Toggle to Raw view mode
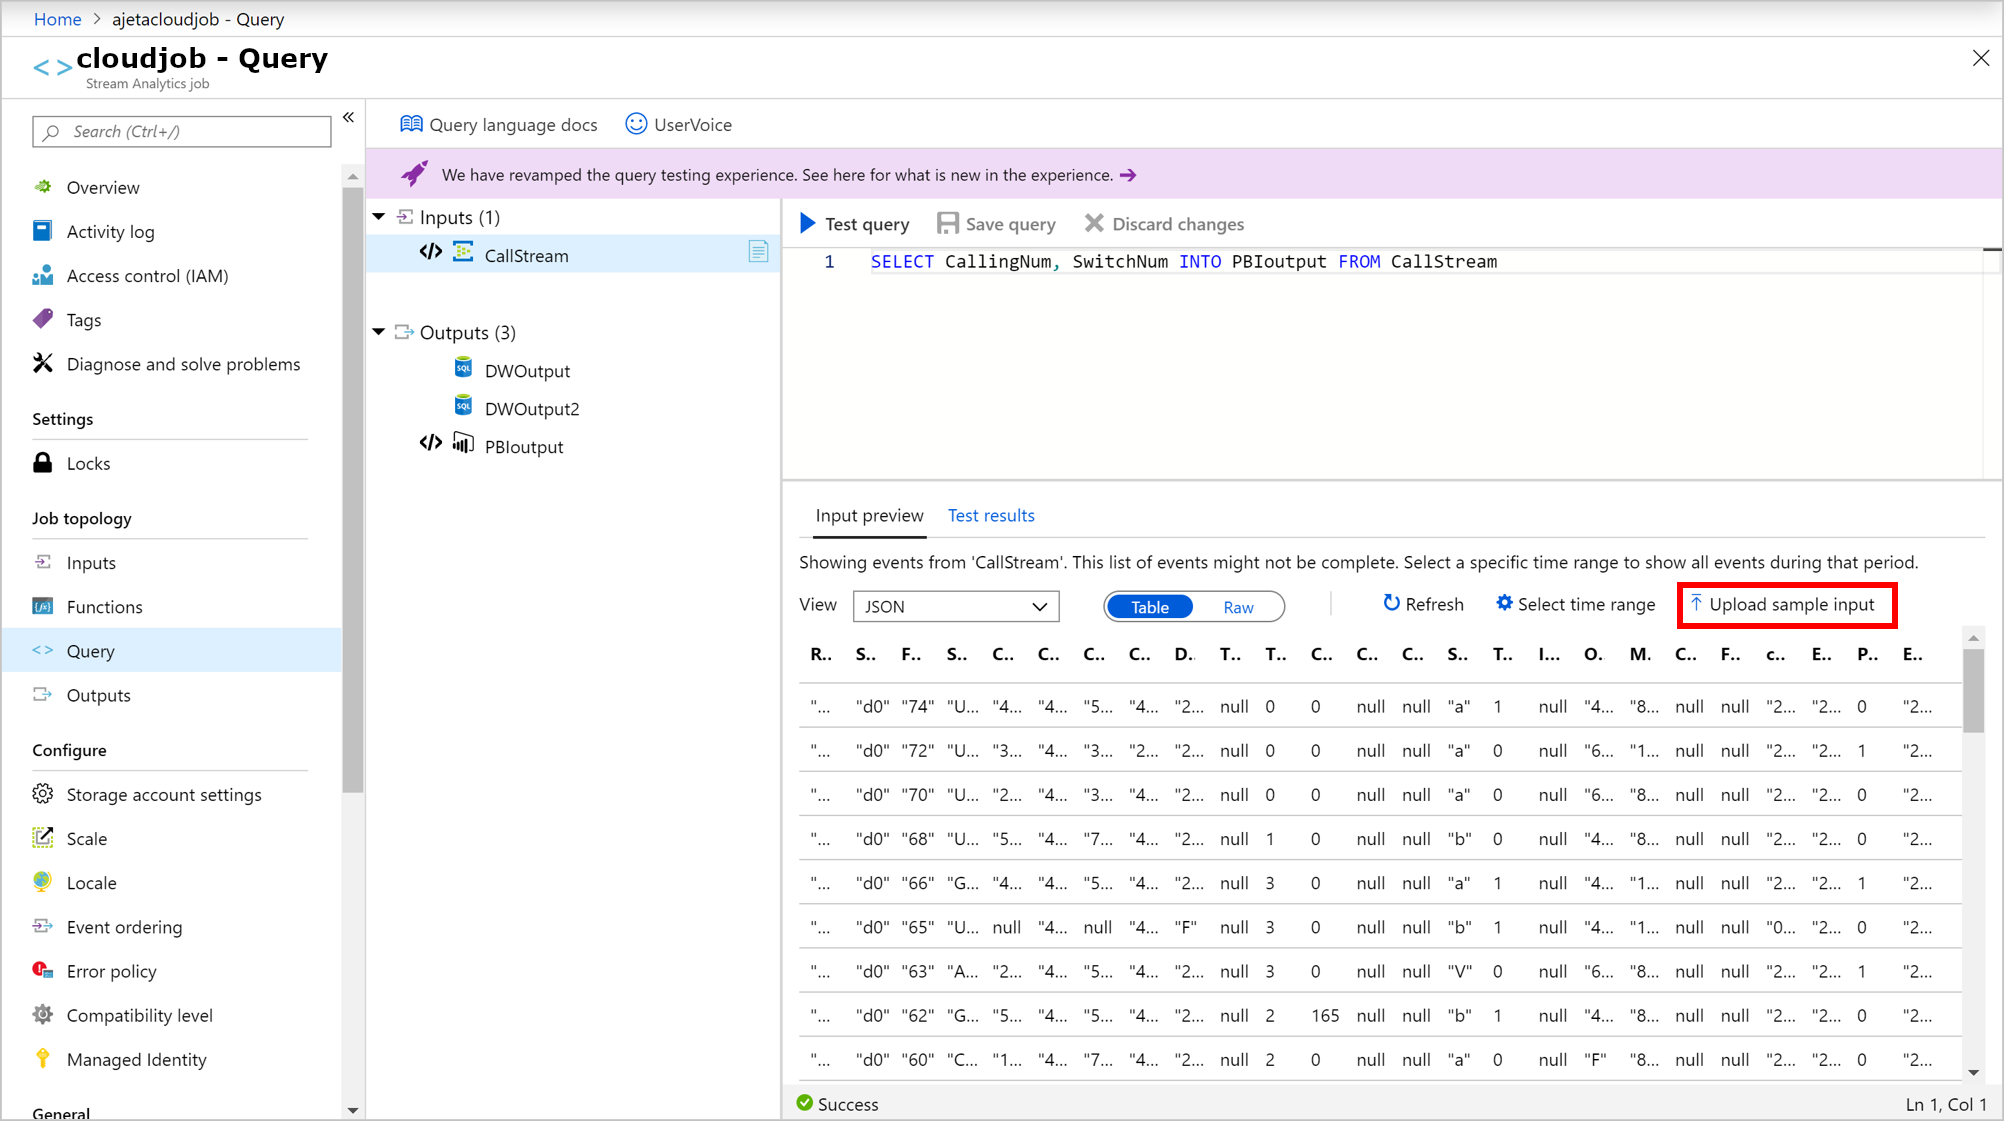This screenshot has height=1121, width=2004. coord(1237,606)
